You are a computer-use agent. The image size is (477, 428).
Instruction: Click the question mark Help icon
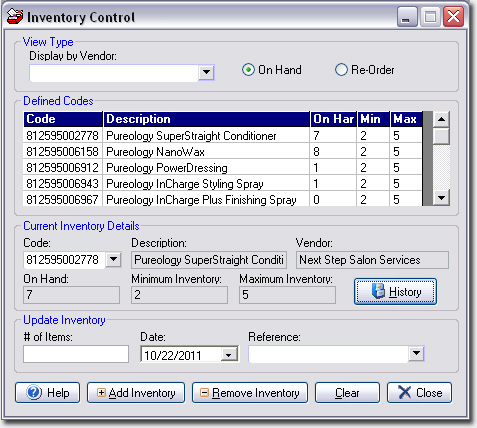coord(34,392)
